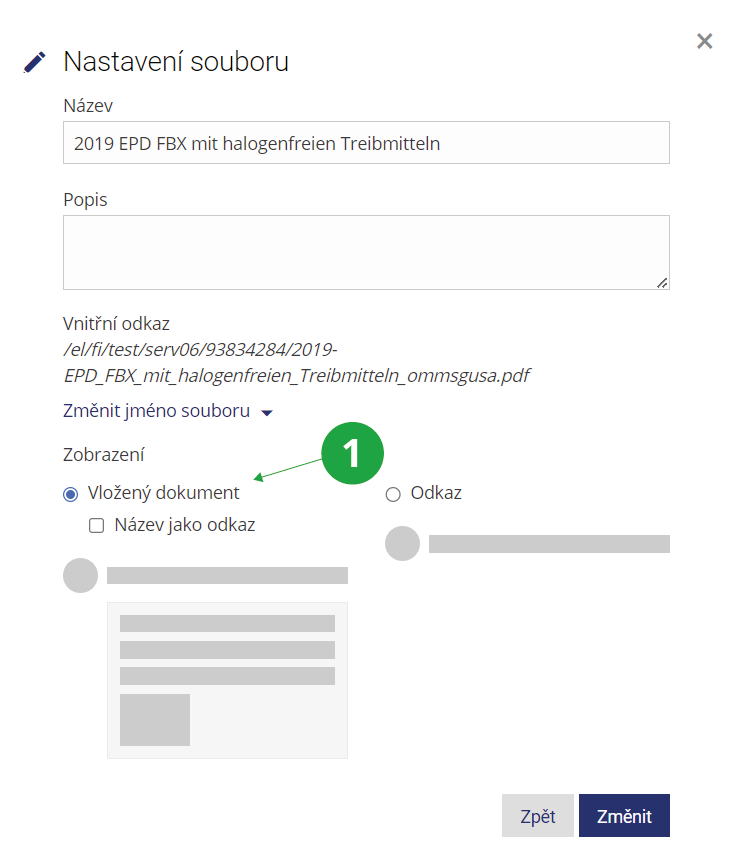Click the gray circle under Vložený dokument

click(80, 575)
